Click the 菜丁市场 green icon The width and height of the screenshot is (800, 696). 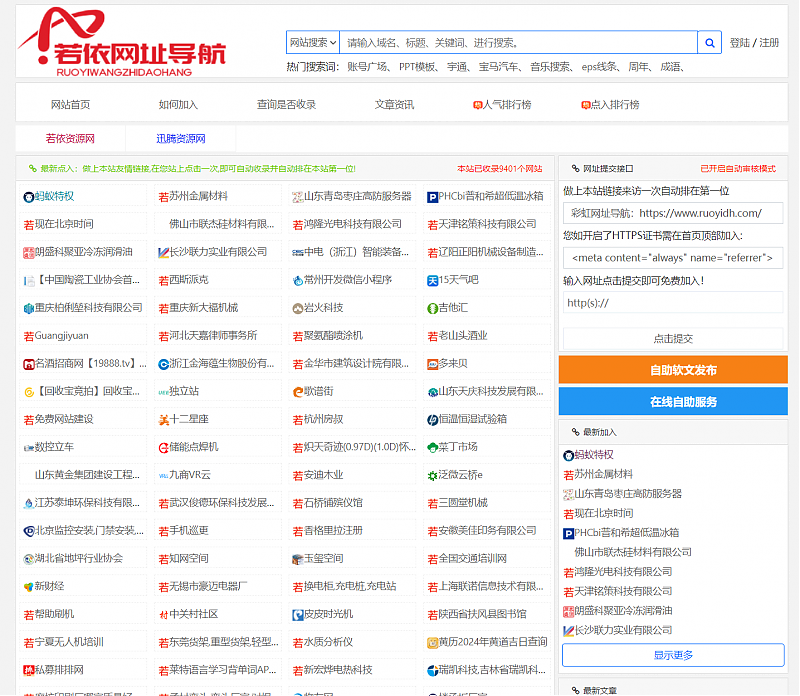coord(432,448)
